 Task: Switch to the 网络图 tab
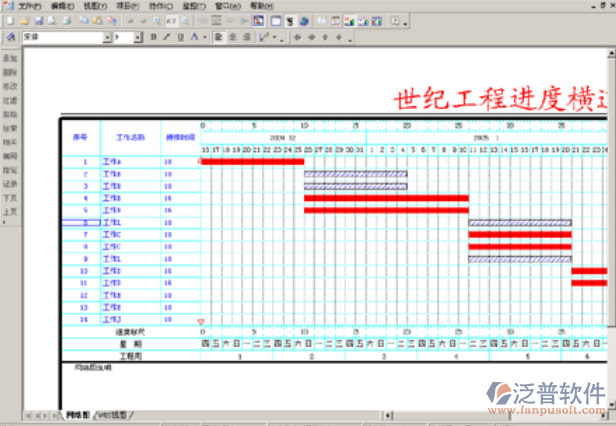click(77, 414)
